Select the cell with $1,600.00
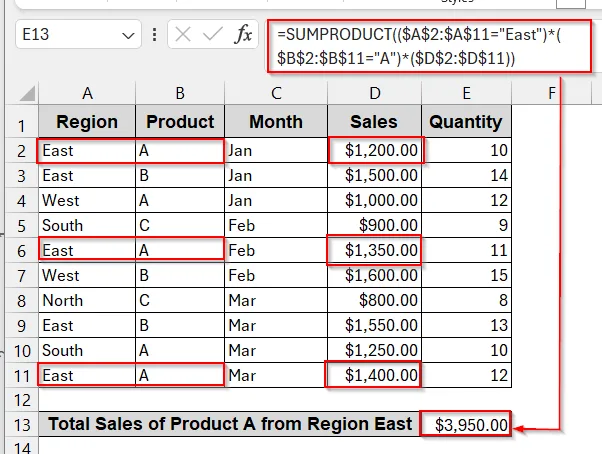 [x=374, y=275]
